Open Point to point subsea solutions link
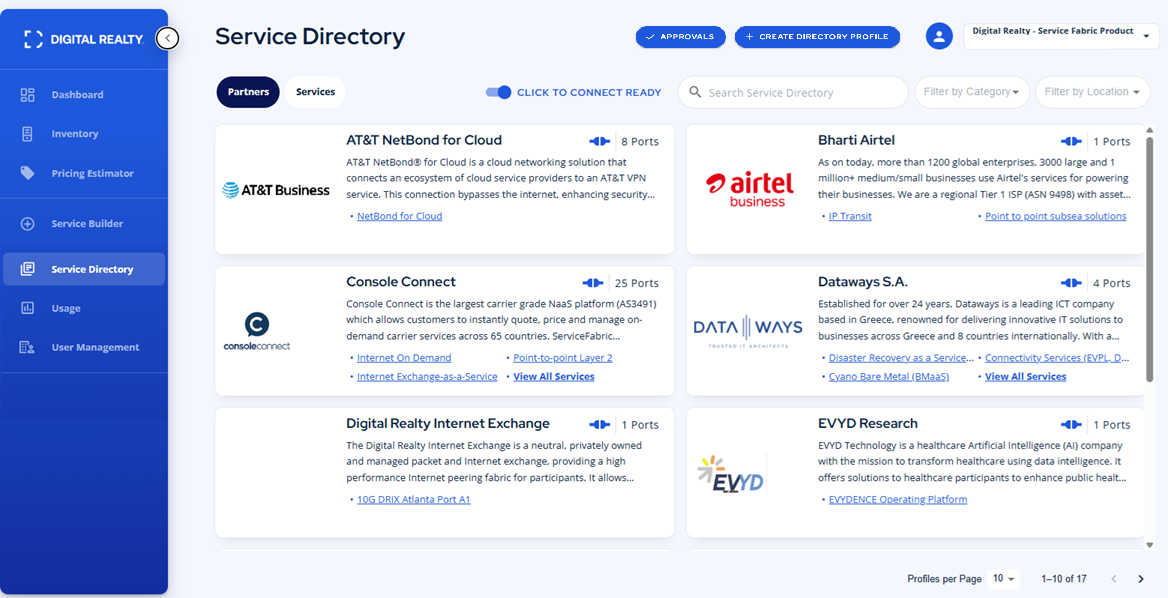The image size is (1168, 598). pos(1056,216)
